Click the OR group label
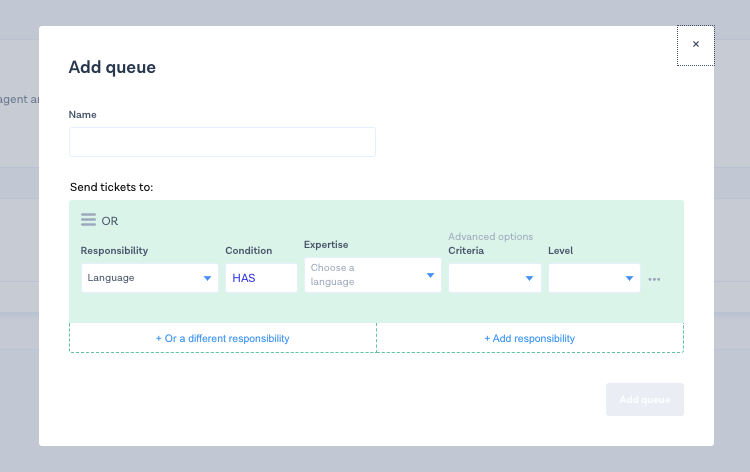Screen dimensions: 750x472 tap(110, 221)
